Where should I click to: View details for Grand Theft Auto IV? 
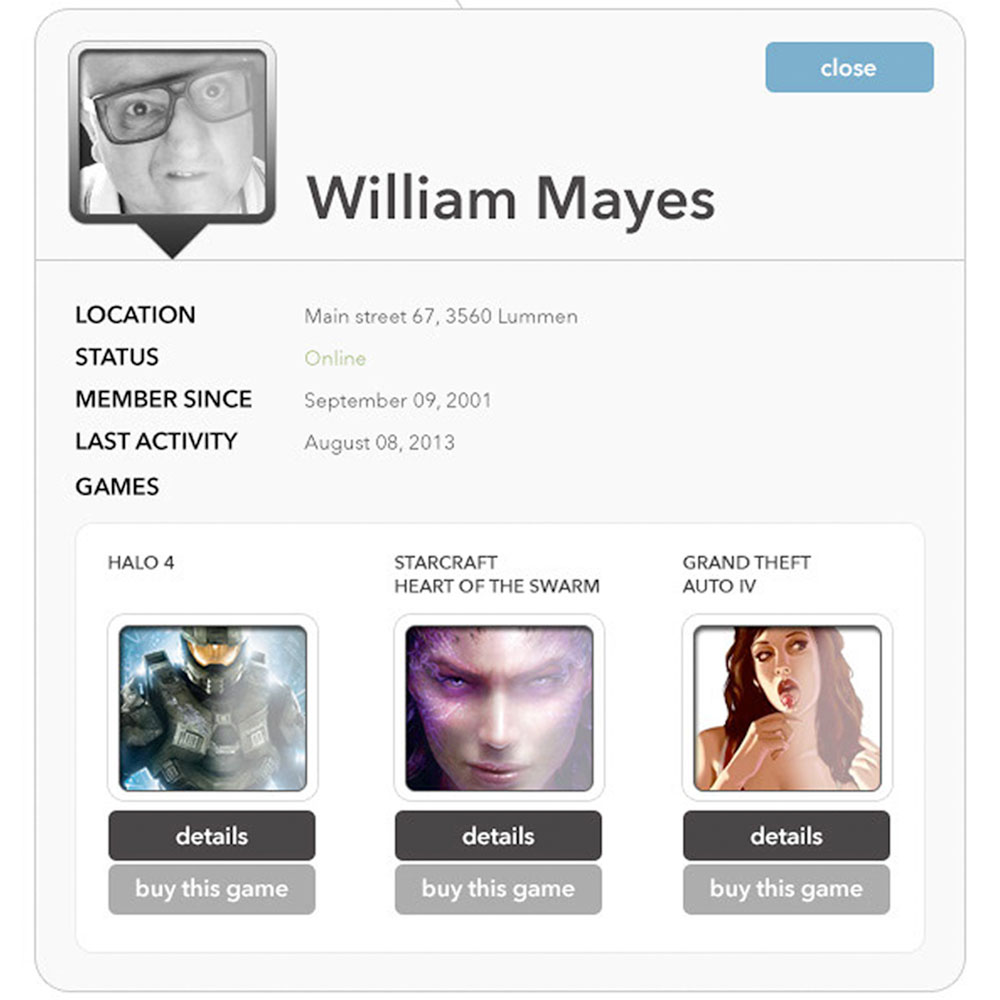coord(786,835)
